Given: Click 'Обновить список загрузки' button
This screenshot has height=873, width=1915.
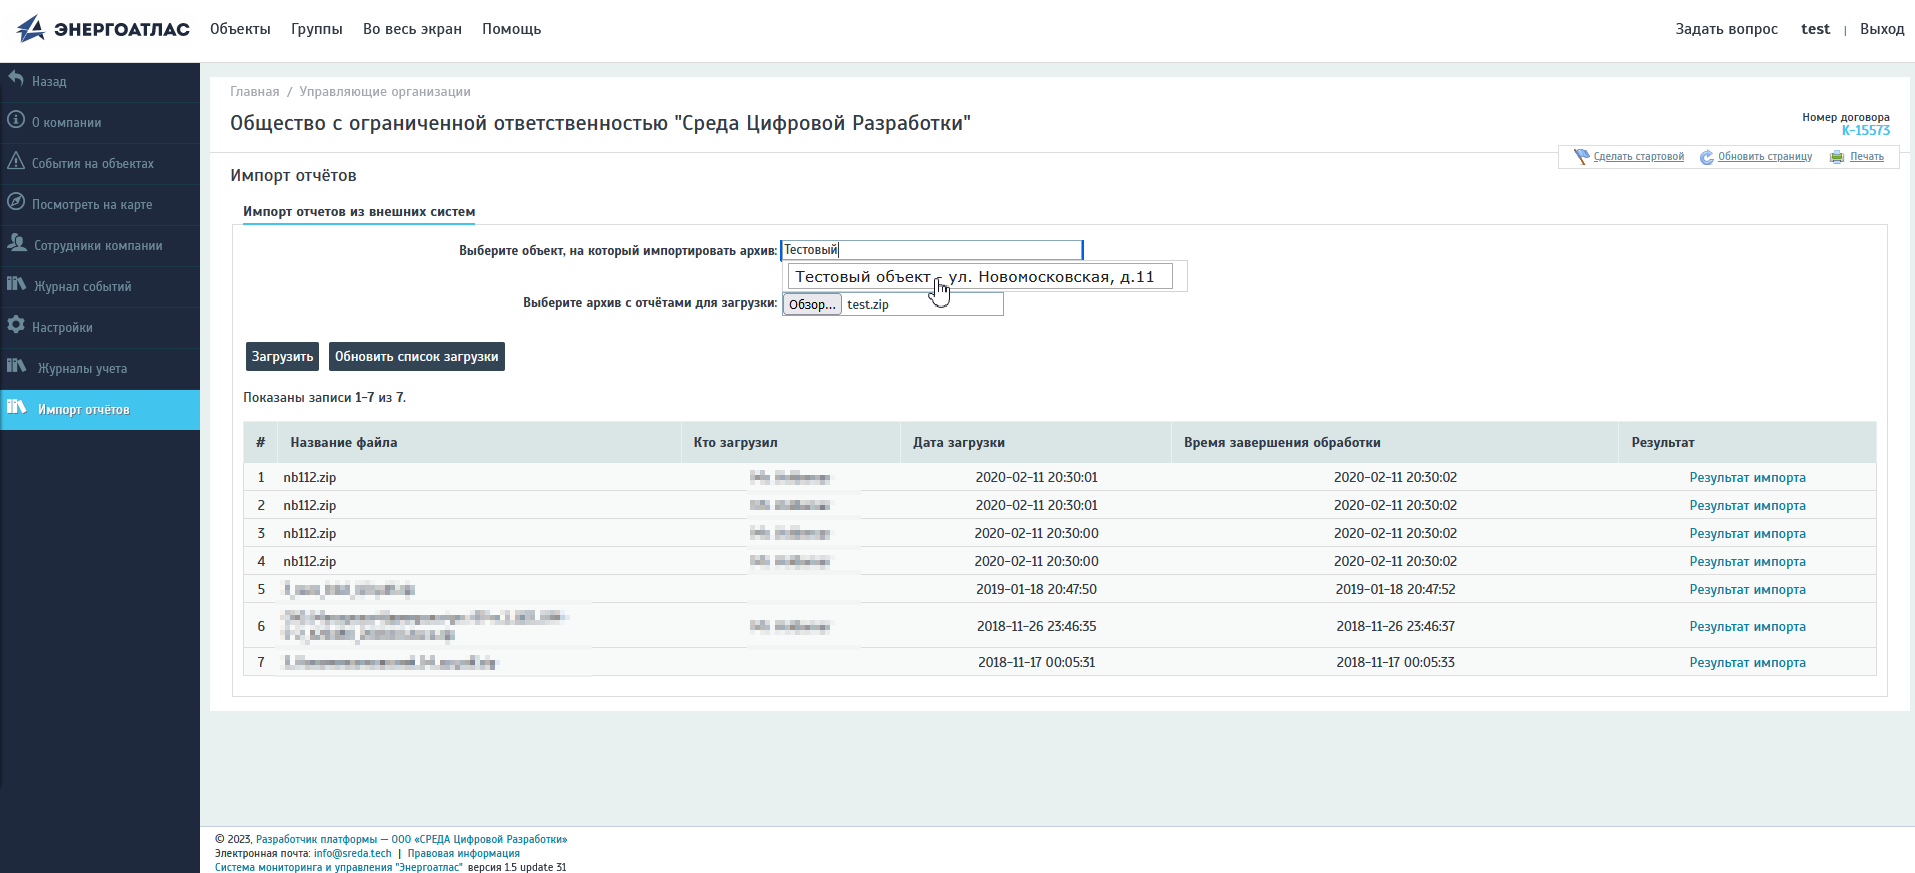Looking at the screenshot, I should pyautogui.click(x=416, y=357).
